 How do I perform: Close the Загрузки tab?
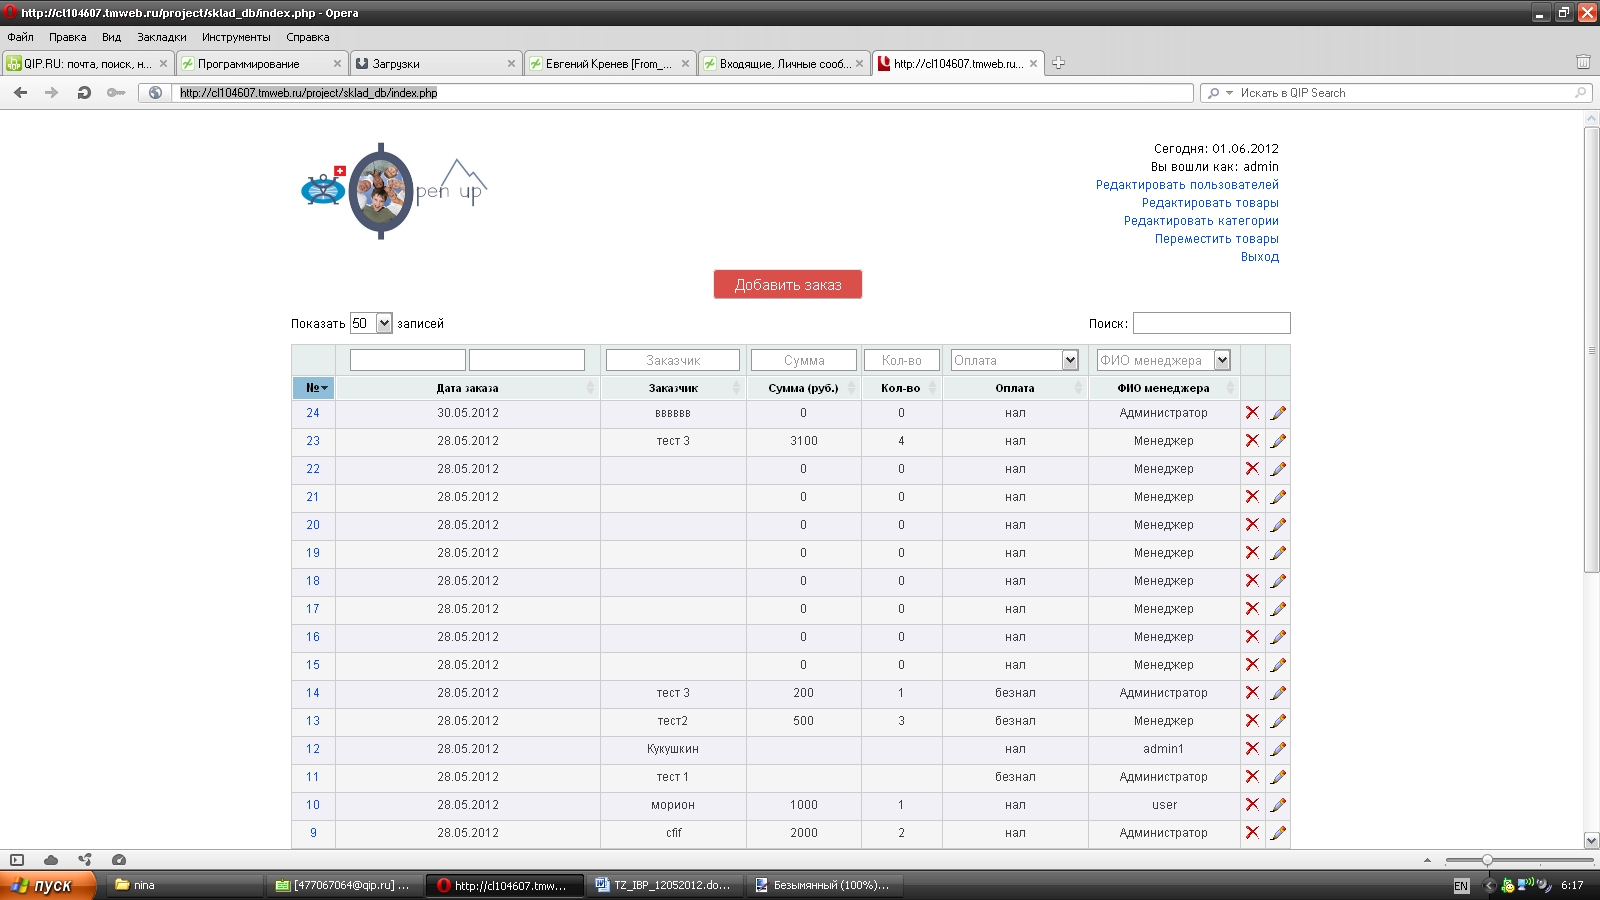click(x=511, y=63)
